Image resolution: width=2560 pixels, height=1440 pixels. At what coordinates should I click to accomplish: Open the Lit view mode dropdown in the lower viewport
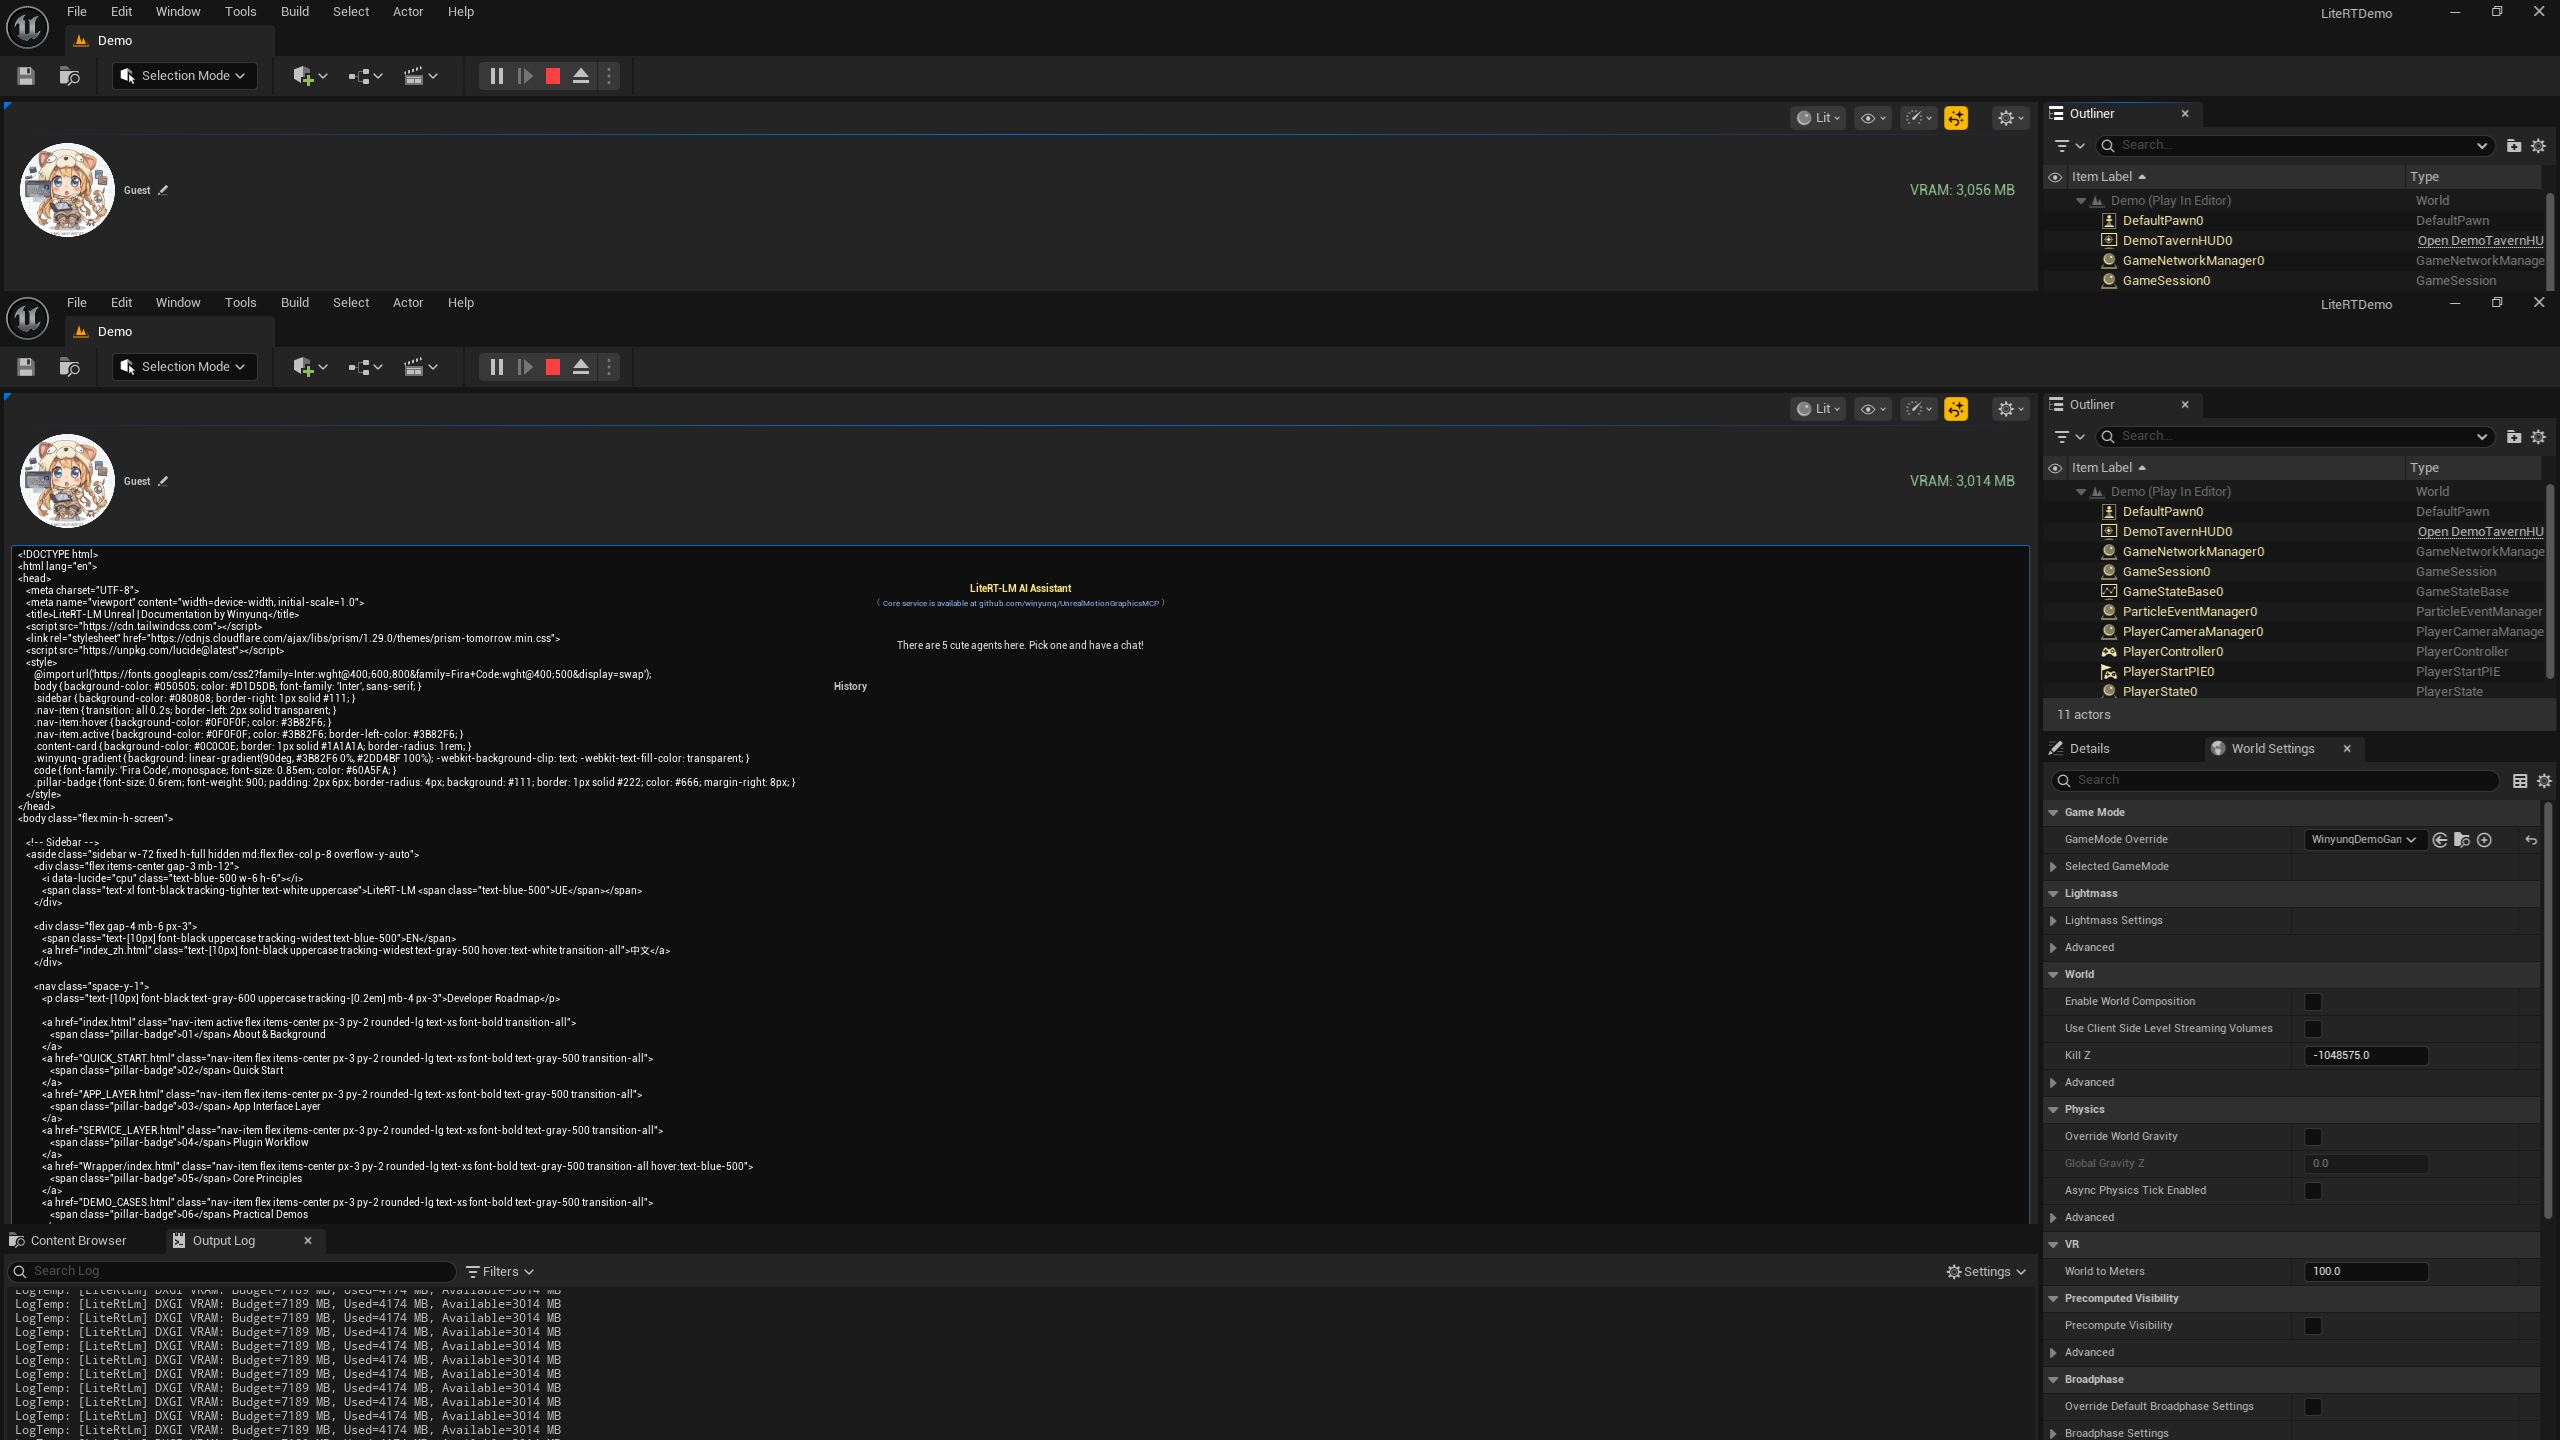pyautogui.click(x=1818, y=409)
